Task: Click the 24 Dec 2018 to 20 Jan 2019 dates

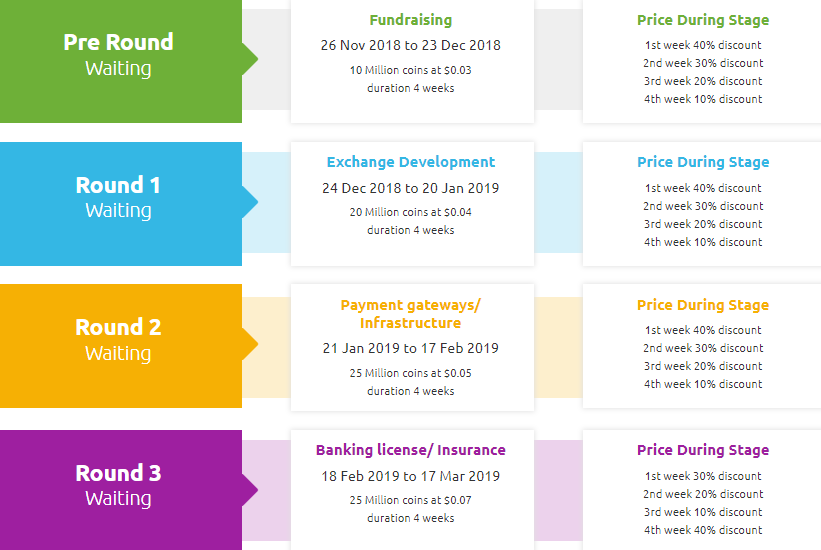Action: (410, 188)
